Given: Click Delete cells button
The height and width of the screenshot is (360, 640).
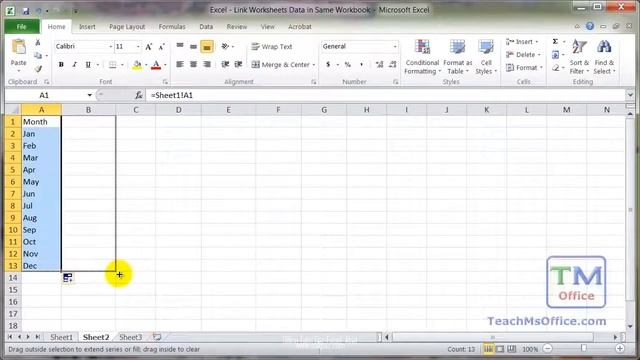Looking at the screenshot, I should coord(523,55).
